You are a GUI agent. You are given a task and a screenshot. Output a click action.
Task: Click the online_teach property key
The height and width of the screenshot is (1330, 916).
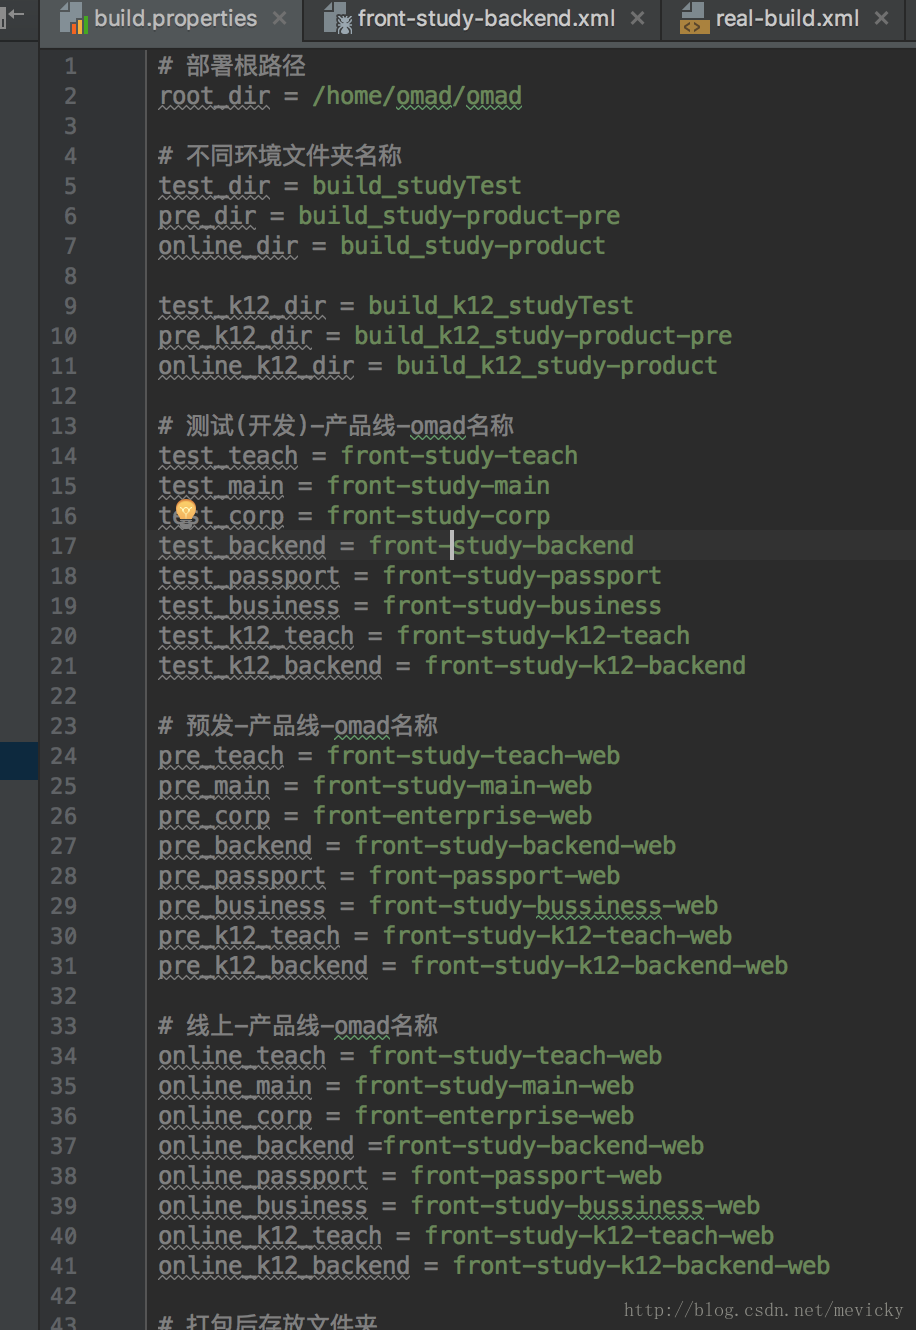242,1056
